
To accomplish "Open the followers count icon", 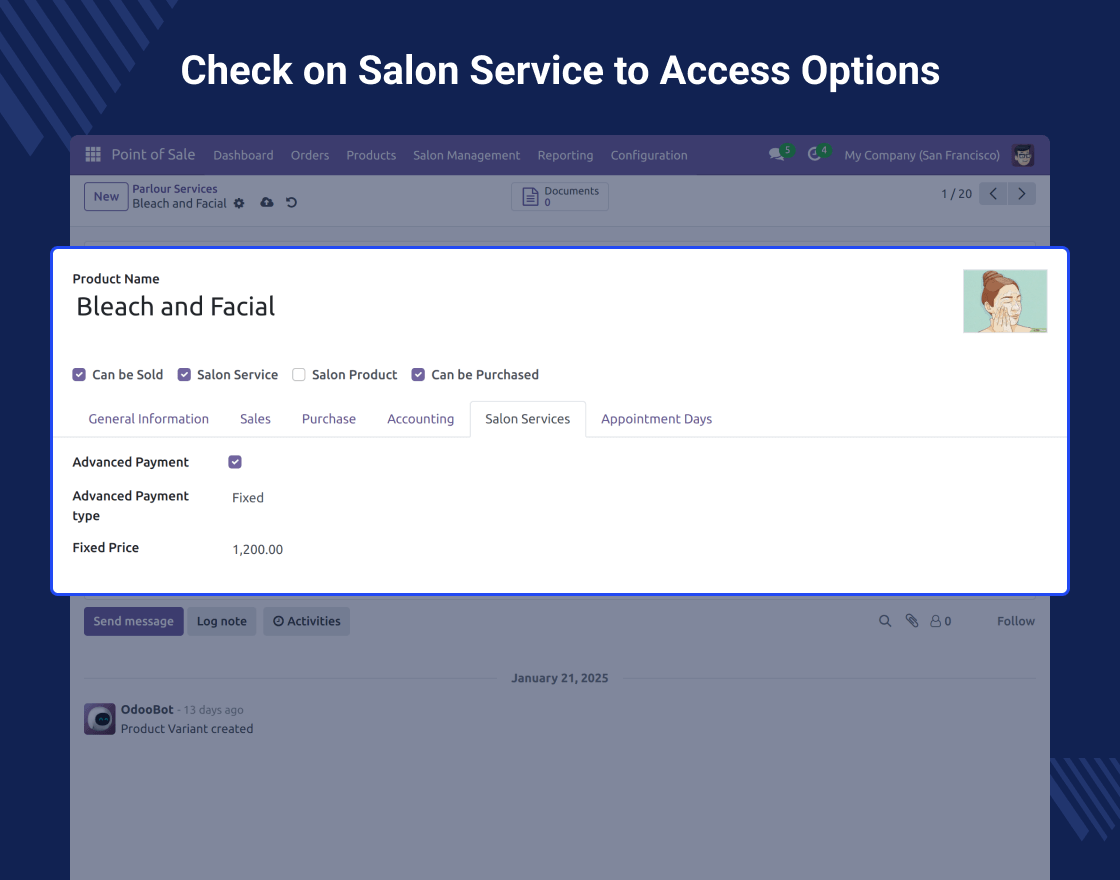I will pos(940,621).
